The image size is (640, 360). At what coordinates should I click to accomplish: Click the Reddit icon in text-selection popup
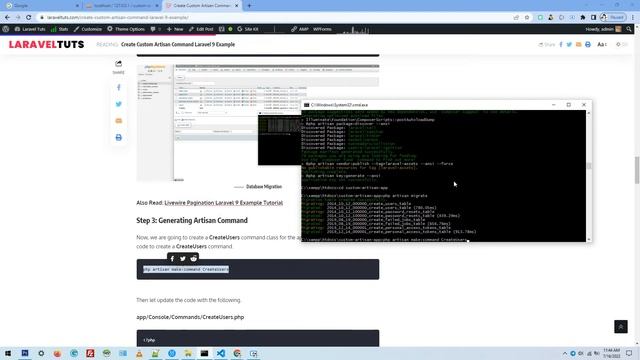coord(193,258)
